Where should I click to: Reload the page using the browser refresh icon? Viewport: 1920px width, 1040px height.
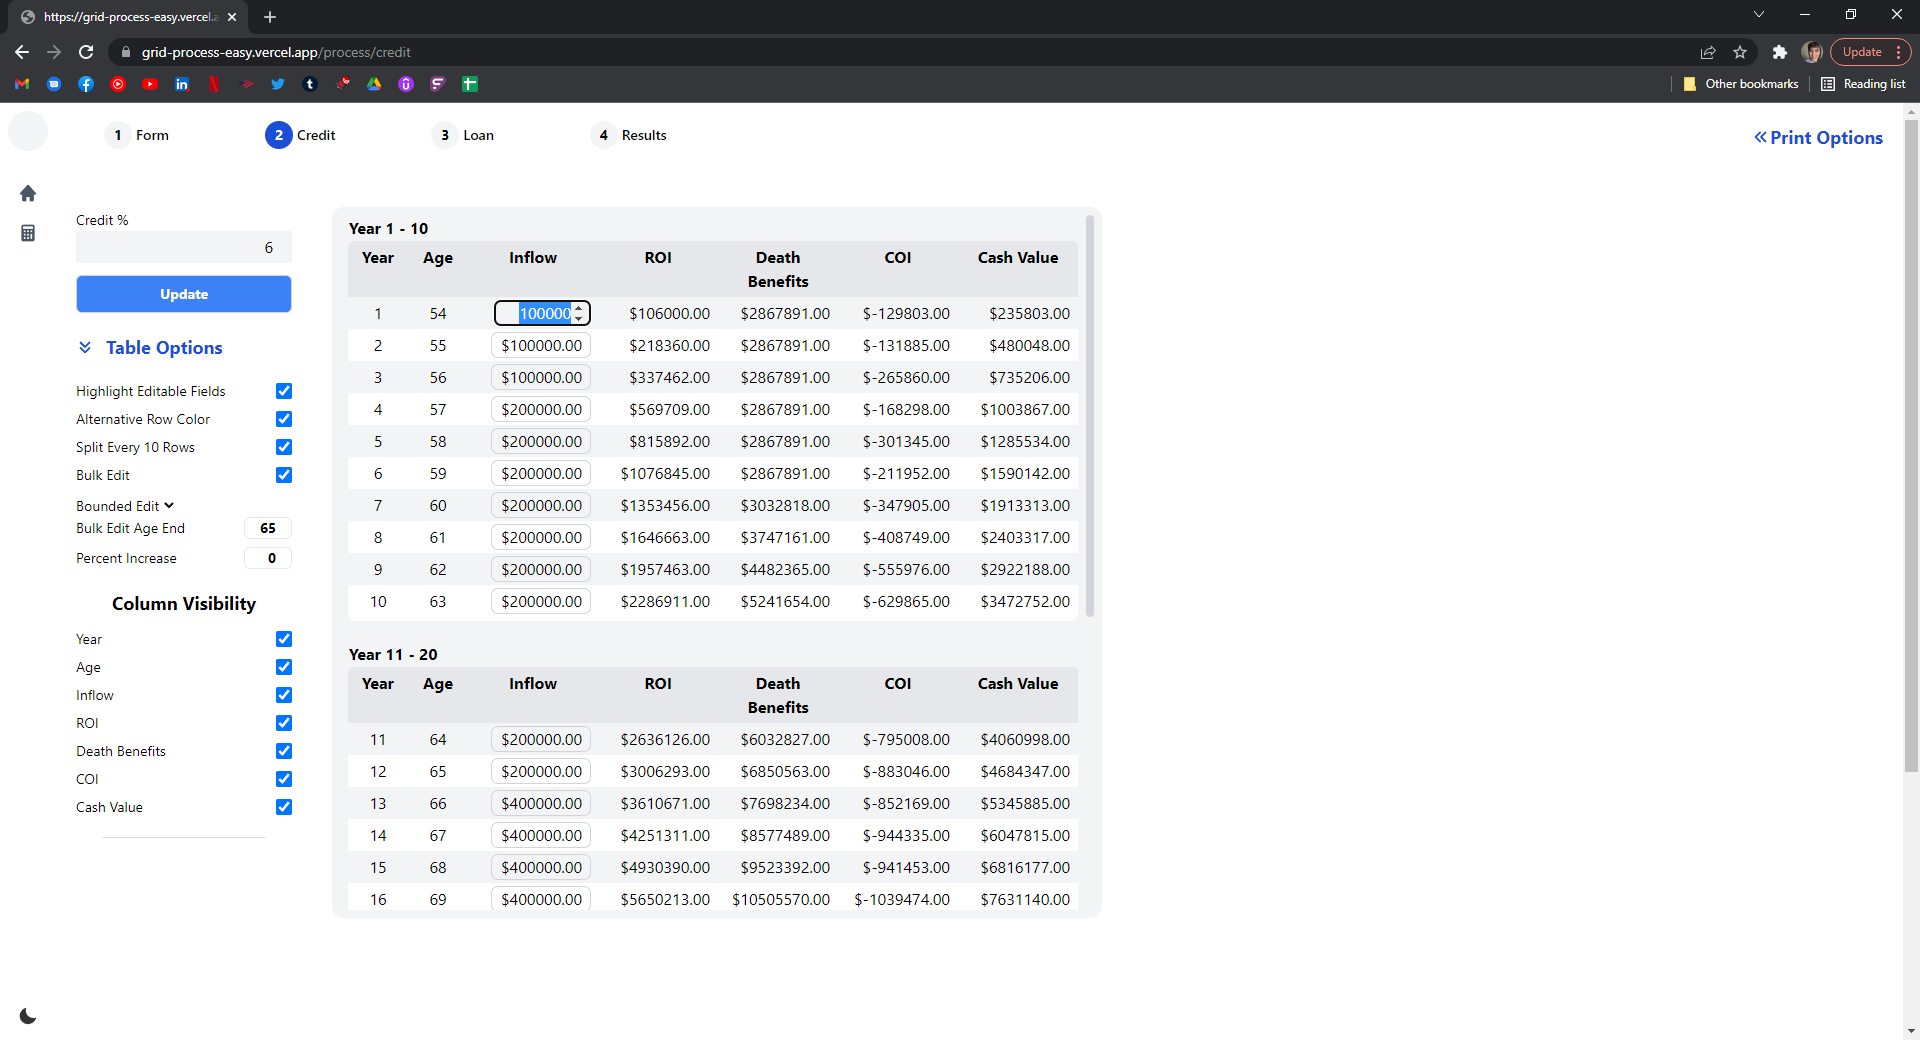click(86, 52)
